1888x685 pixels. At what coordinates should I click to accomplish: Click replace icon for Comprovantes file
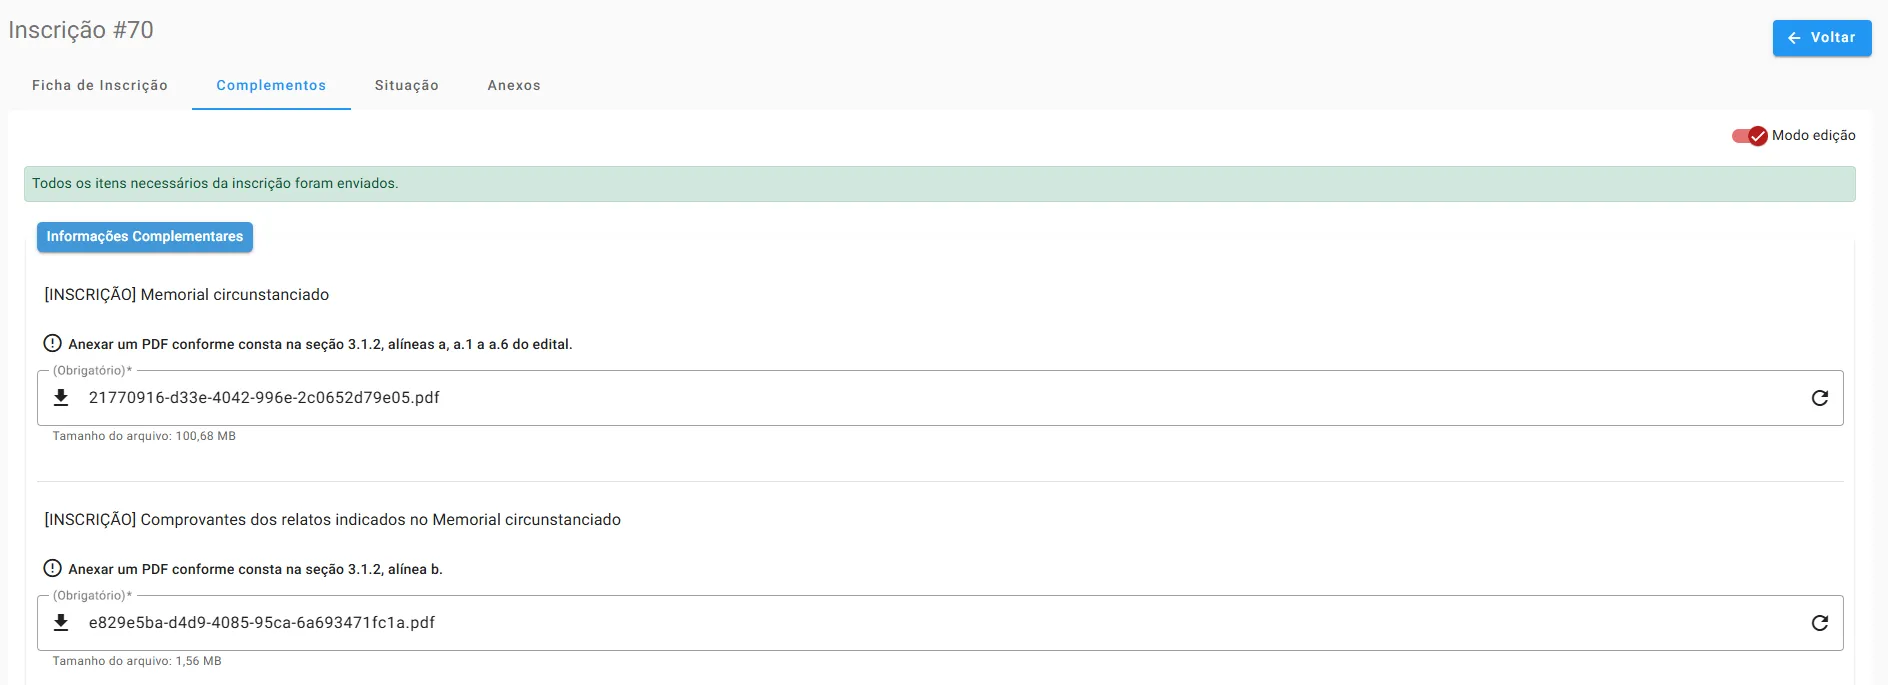pos(1820,623)
